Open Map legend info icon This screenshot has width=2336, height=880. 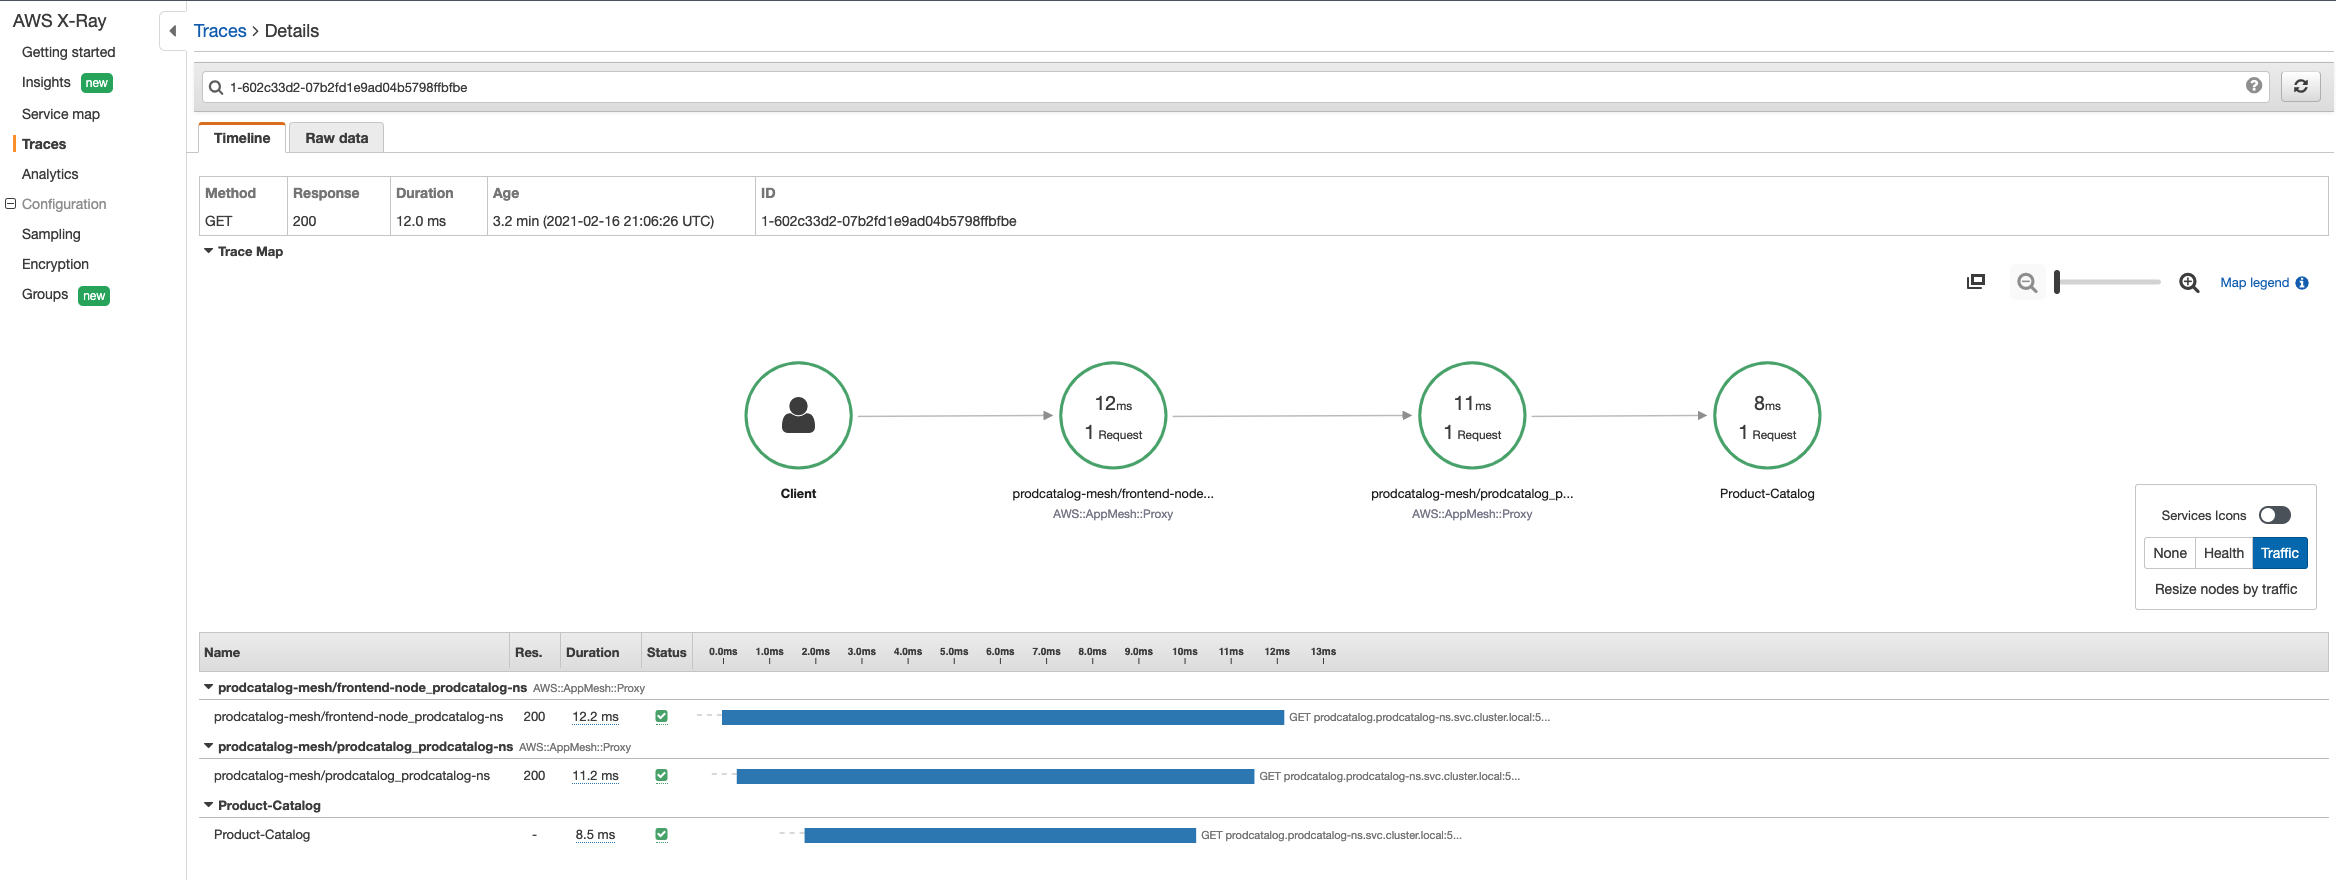click(x=2302, y=283)
